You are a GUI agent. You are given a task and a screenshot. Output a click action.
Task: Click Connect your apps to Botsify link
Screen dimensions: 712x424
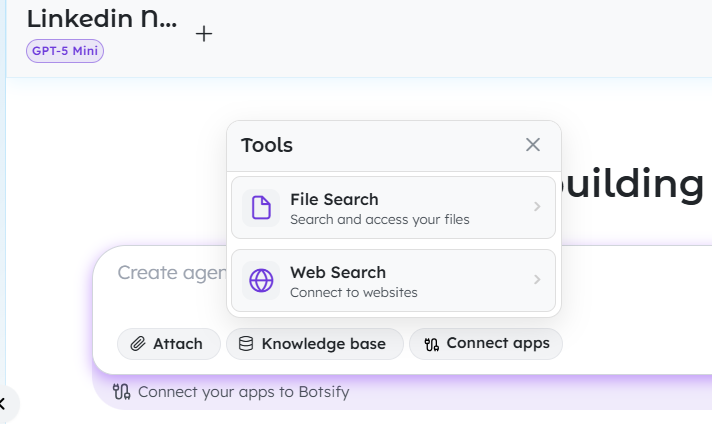point(243,392)
